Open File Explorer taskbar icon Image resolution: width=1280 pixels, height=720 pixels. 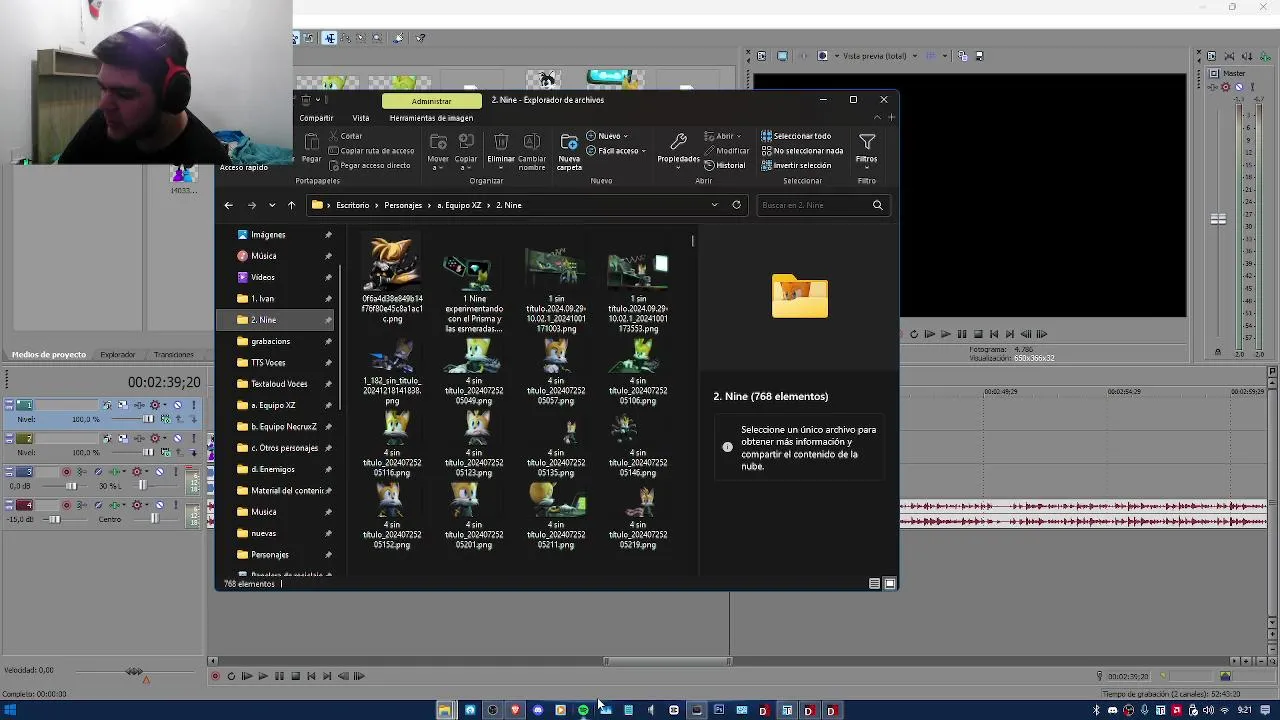coord(445,711)
